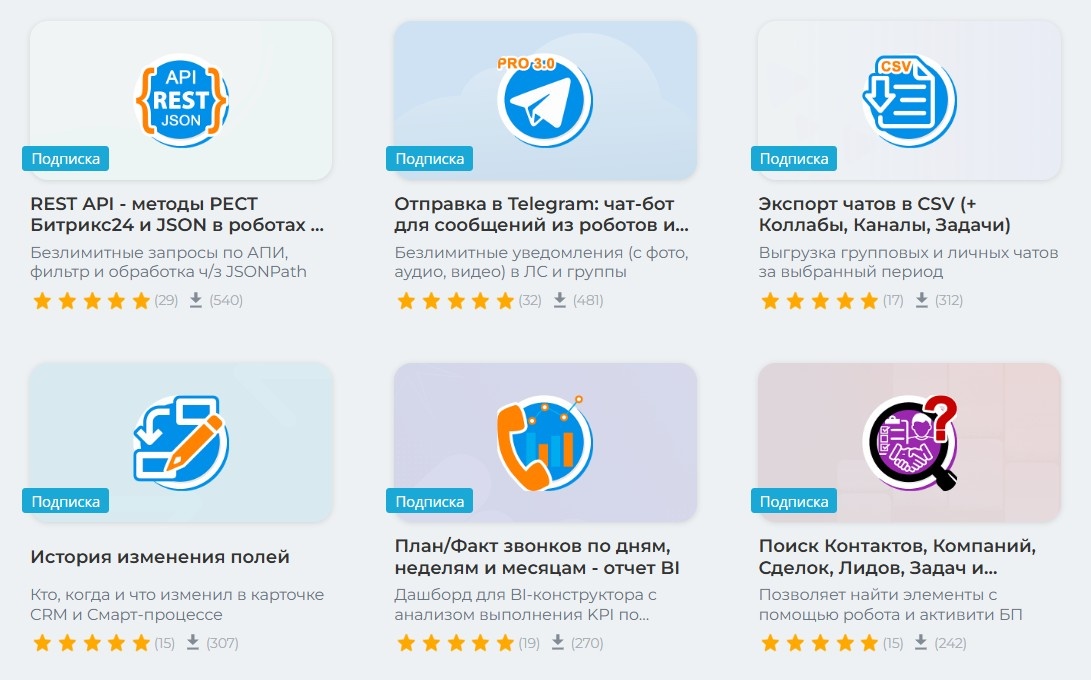Open 'История изменения полей' app title

(159, 557)
